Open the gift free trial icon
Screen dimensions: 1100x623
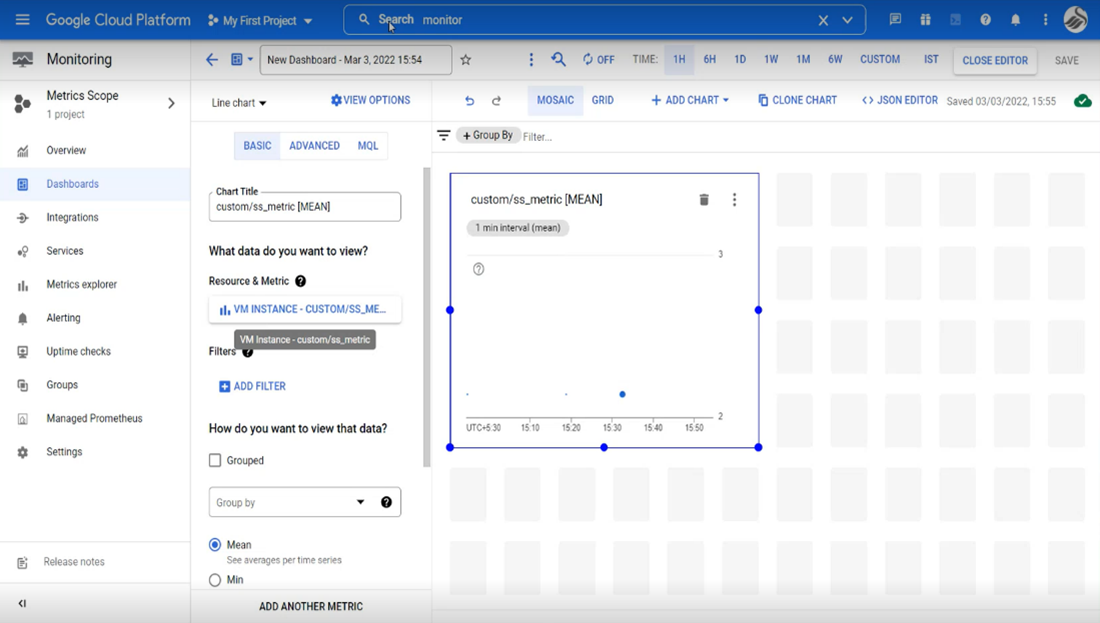click(925, 20)
